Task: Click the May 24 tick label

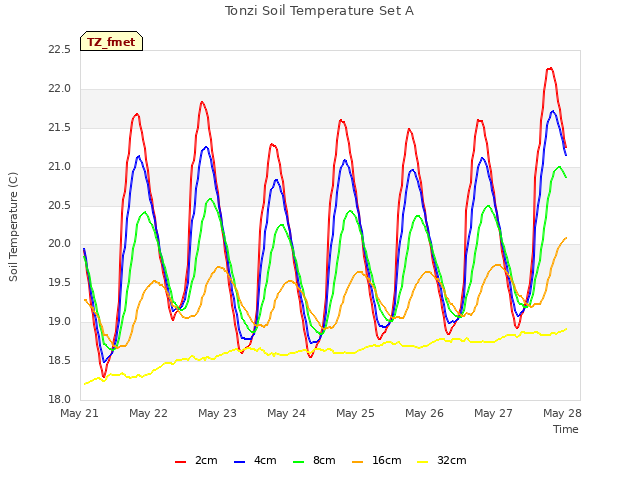Action: (286, 413)
